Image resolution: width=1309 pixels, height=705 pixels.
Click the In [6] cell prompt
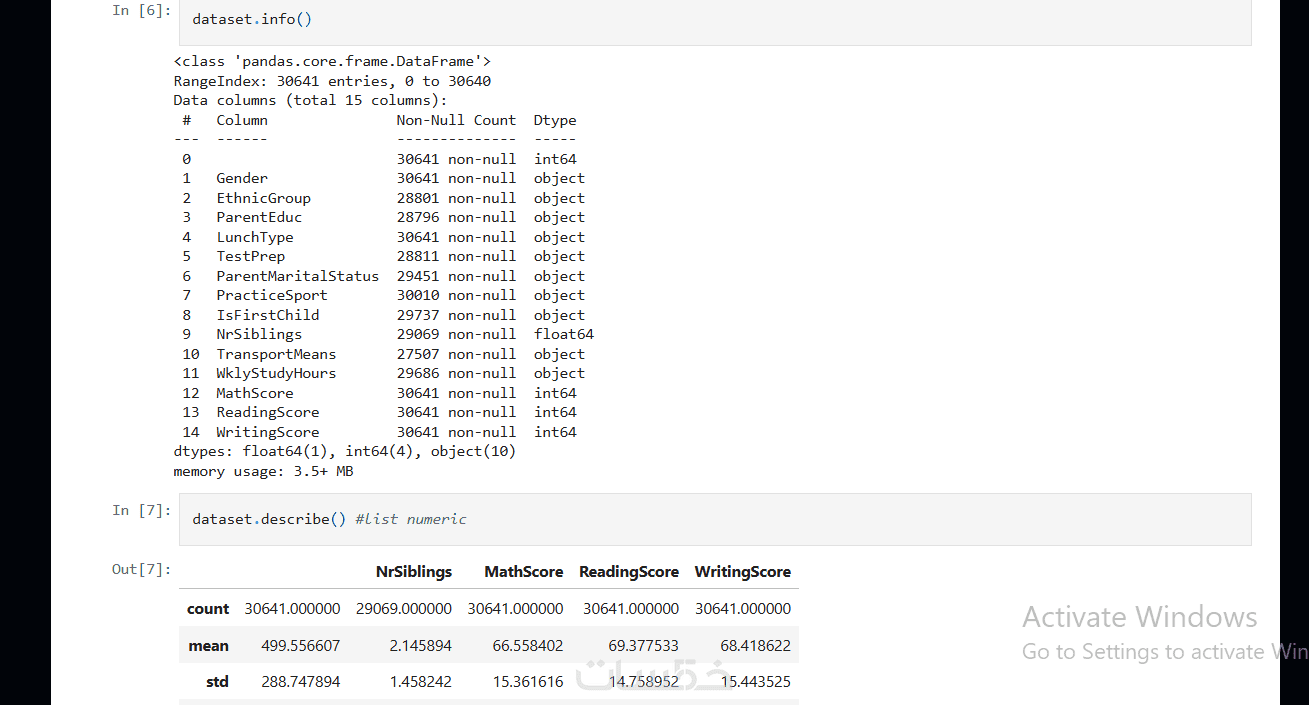coord(141,11)
